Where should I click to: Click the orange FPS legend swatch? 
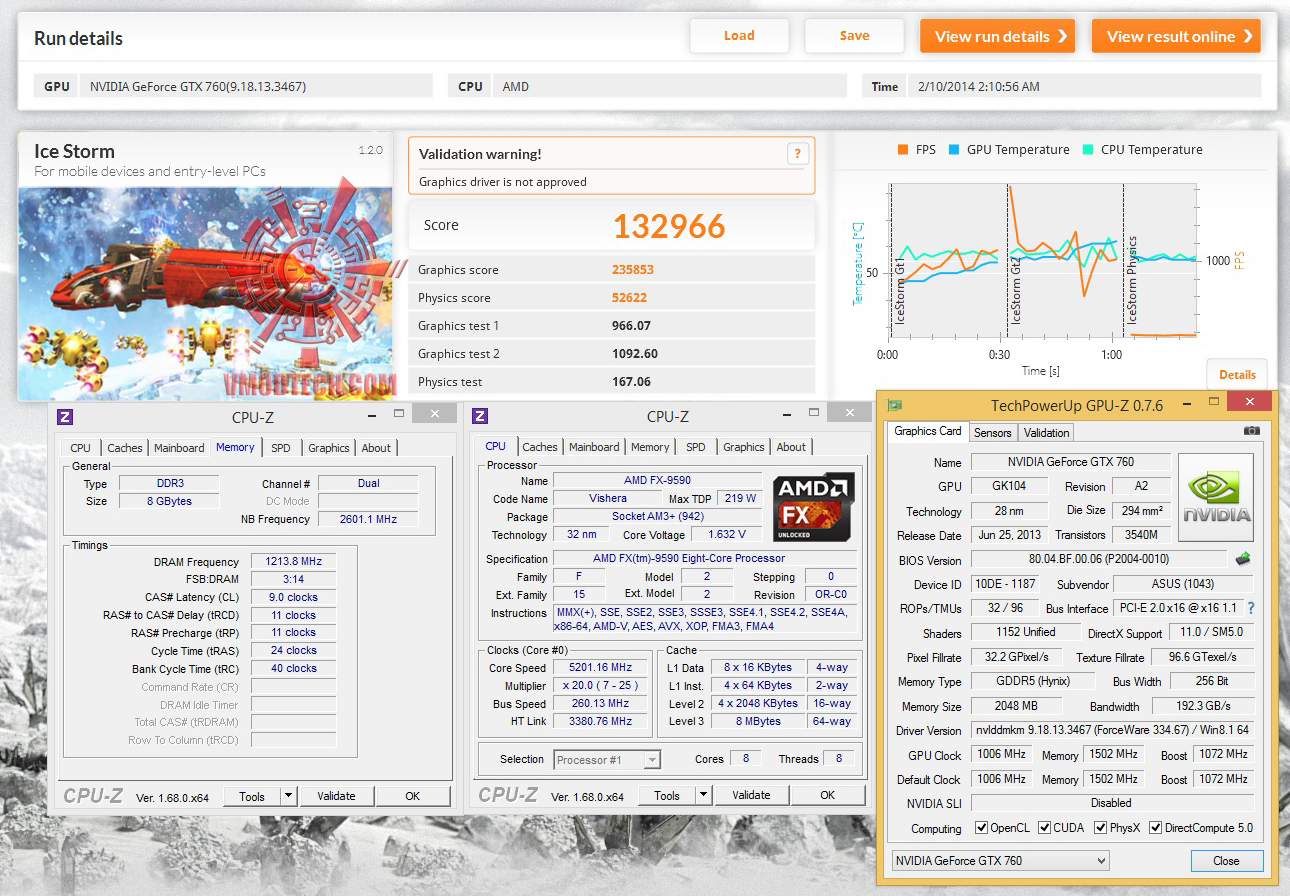[903, 150]
